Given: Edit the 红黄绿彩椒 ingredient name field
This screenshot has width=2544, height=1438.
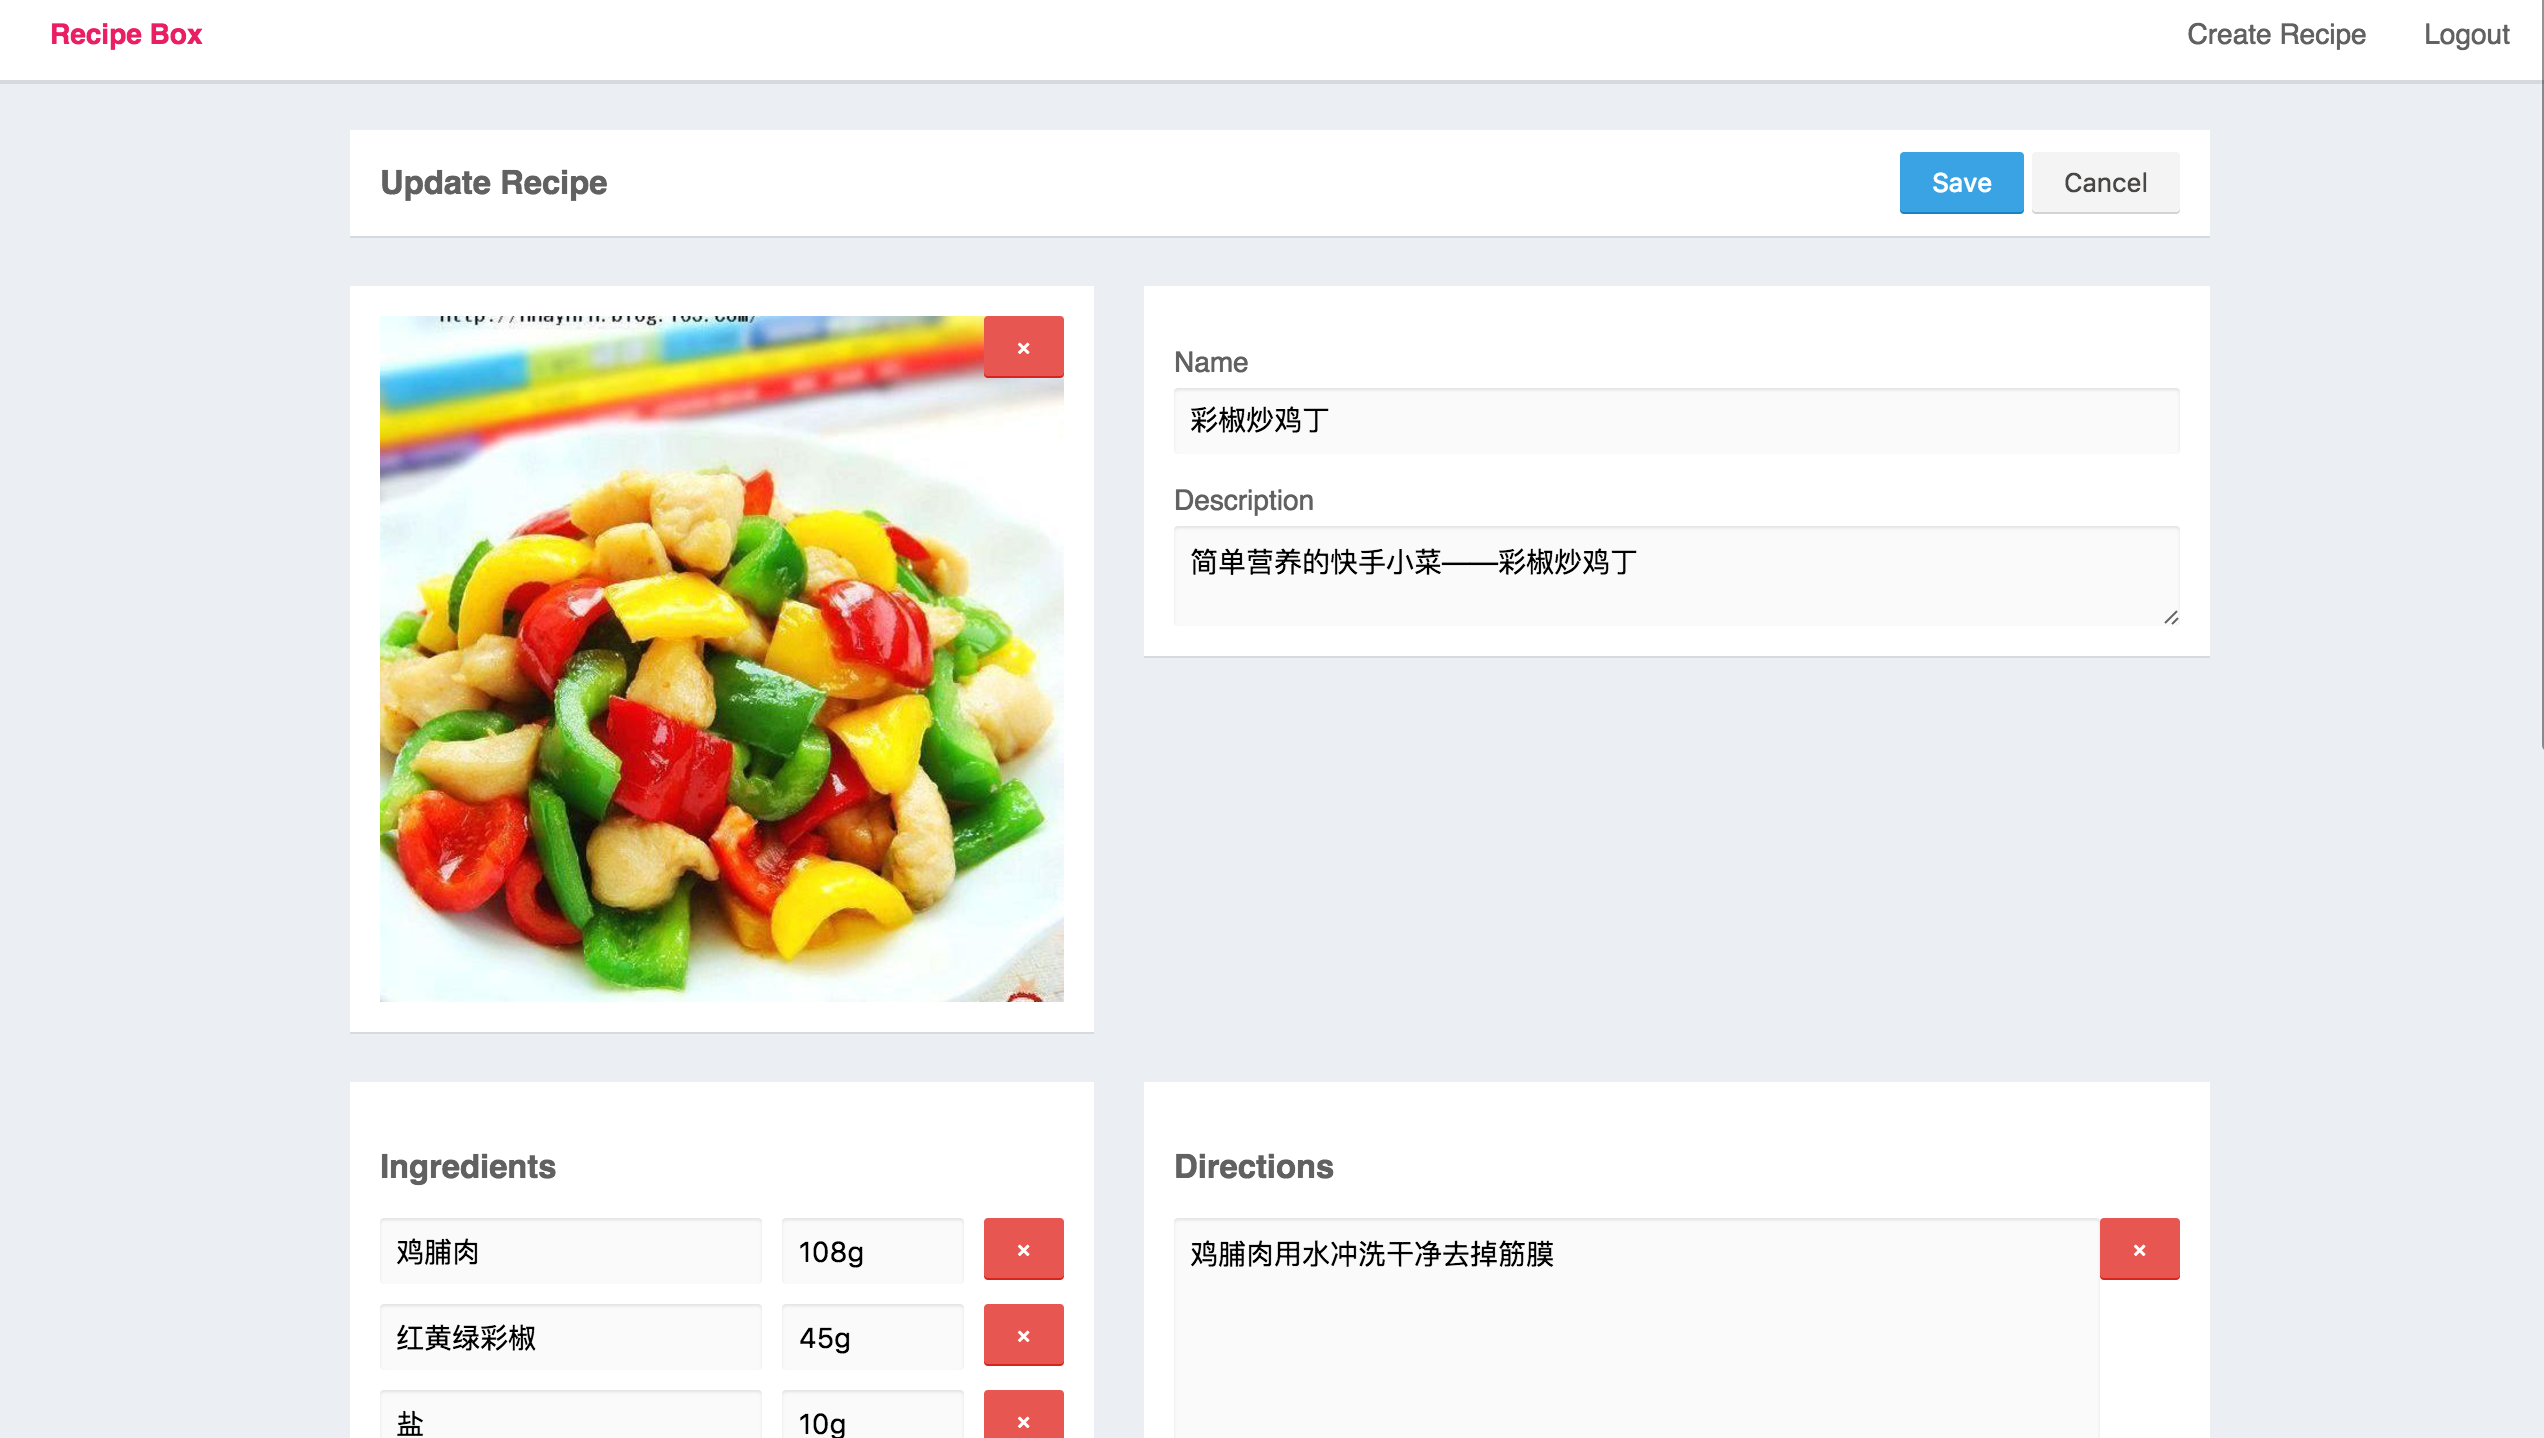Looking at the screenshot, I should pyautogui.click(x=570, y=1337).
